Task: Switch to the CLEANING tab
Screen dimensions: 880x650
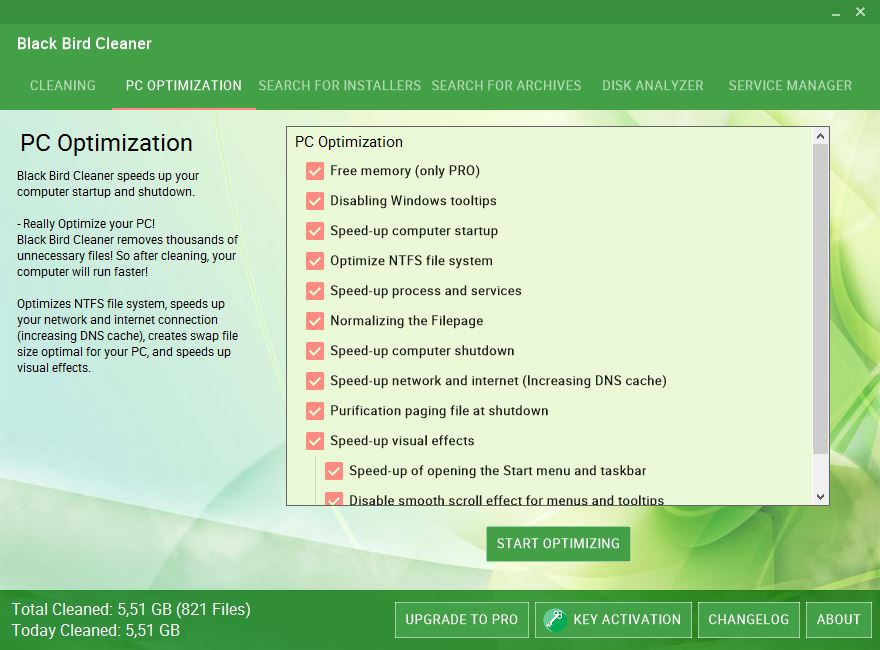Action: point(62,85)
